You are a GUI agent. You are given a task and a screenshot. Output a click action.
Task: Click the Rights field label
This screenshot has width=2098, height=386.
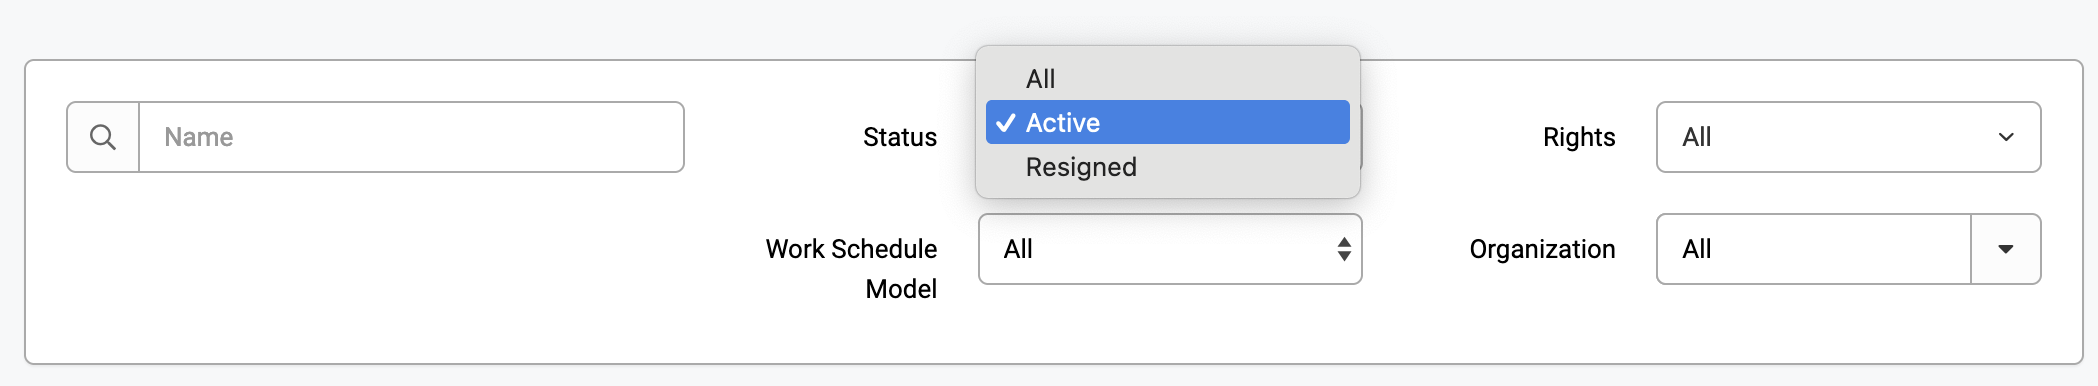tap(1579, 137)
